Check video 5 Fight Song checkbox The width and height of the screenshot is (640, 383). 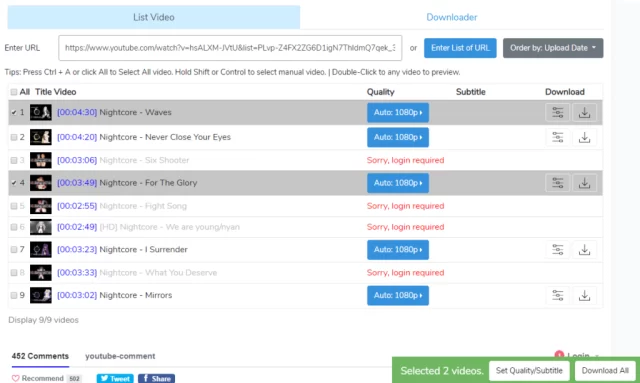tap(14, 206)
